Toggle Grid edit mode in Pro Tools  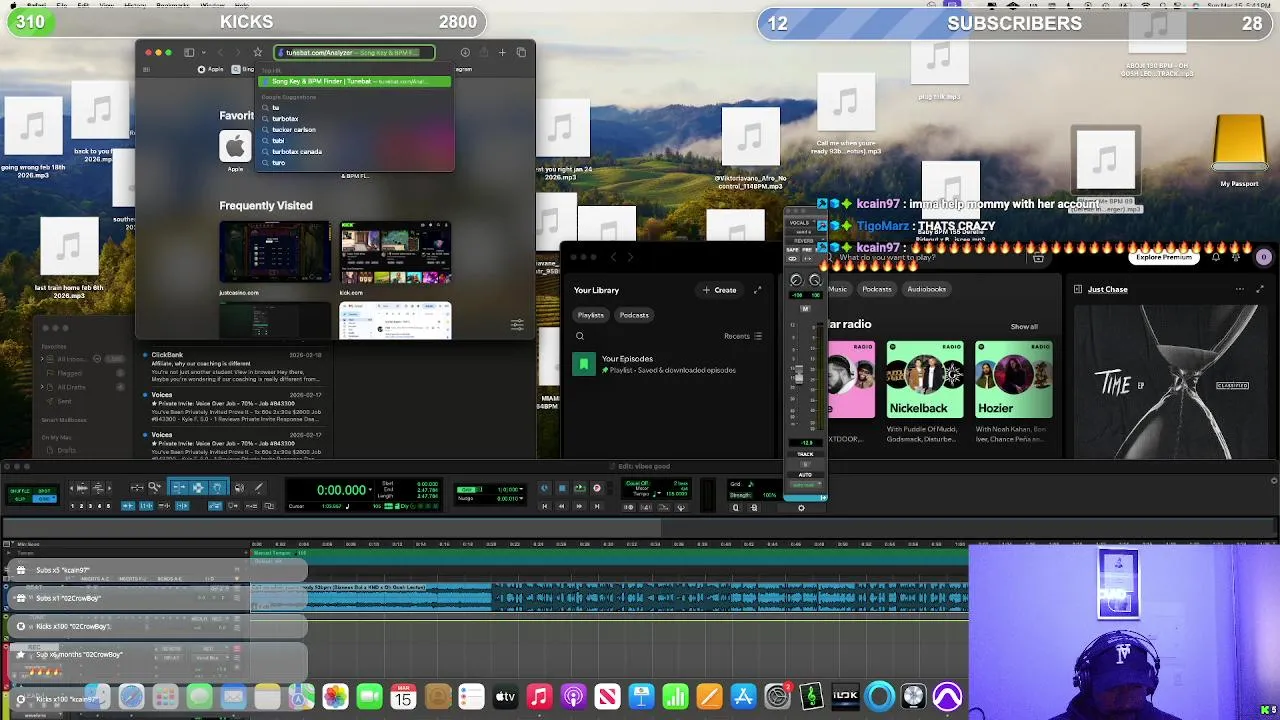[44, 498]
